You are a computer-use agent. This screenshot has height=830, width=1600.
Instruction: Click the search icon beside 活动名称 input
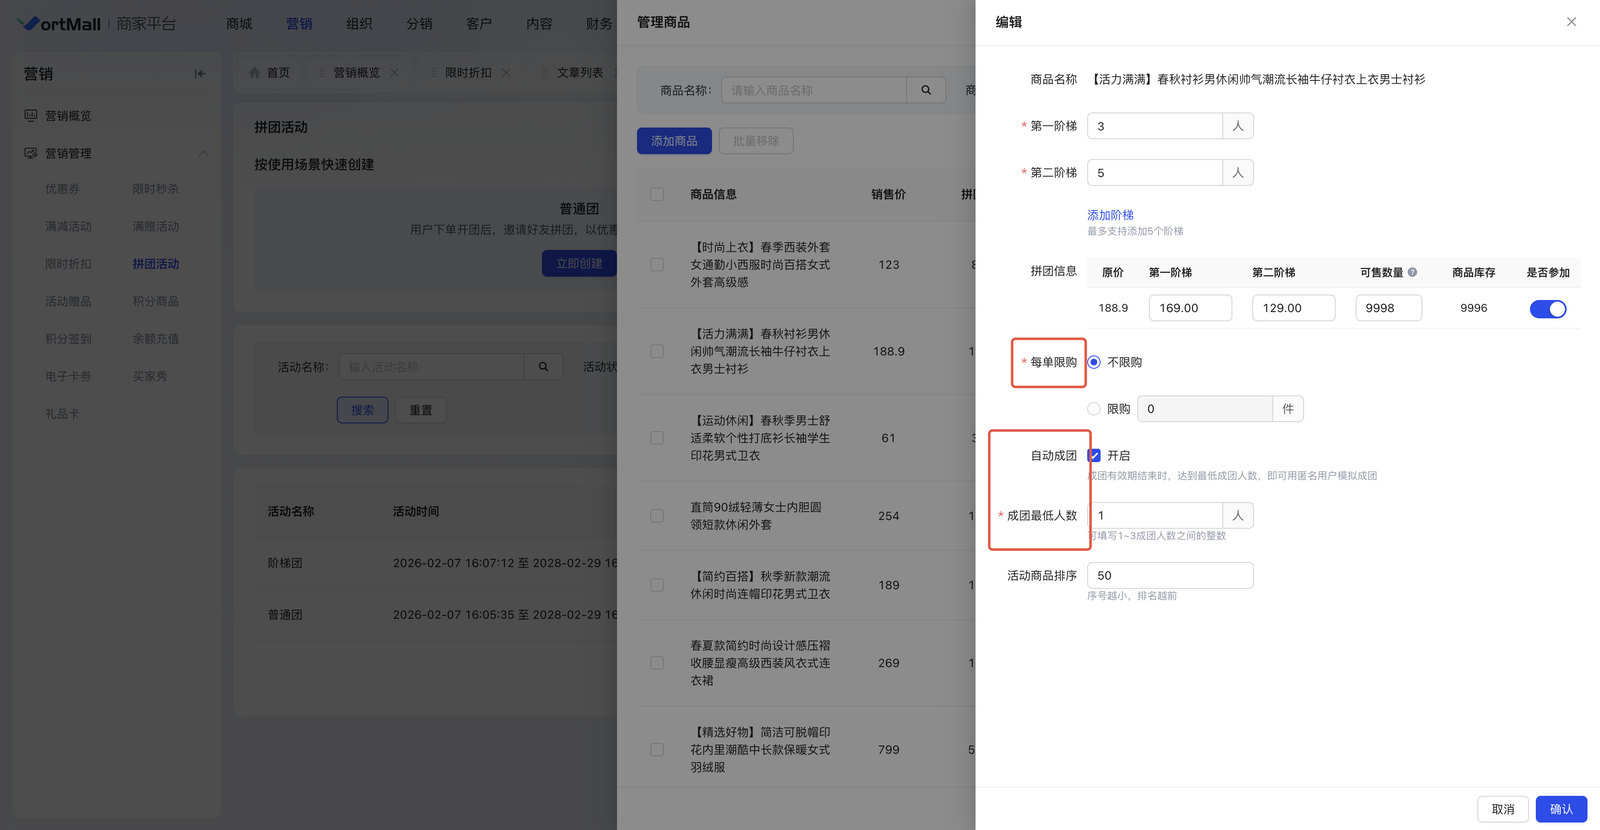click(x=543, y=367)
